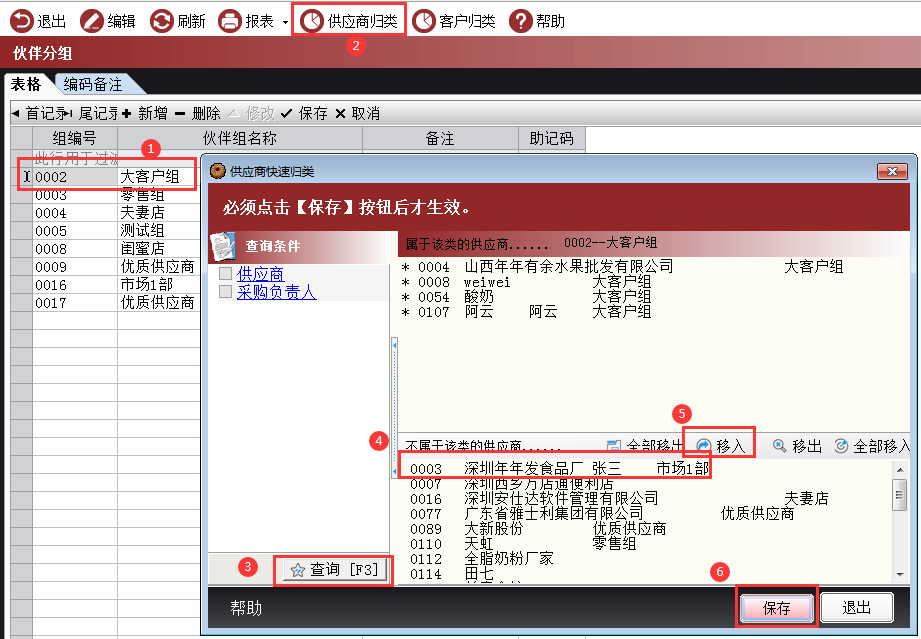Switch to the 表格 tab
The image size is (921, 639).
[26, 85]
